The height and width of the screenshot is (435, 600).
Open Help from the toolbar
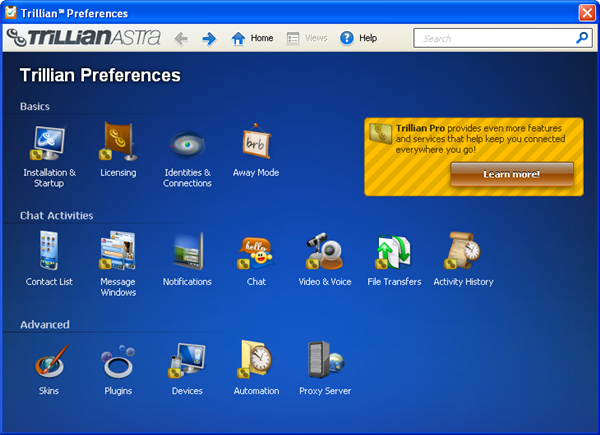pyautogui.click(x=358, y=38)
